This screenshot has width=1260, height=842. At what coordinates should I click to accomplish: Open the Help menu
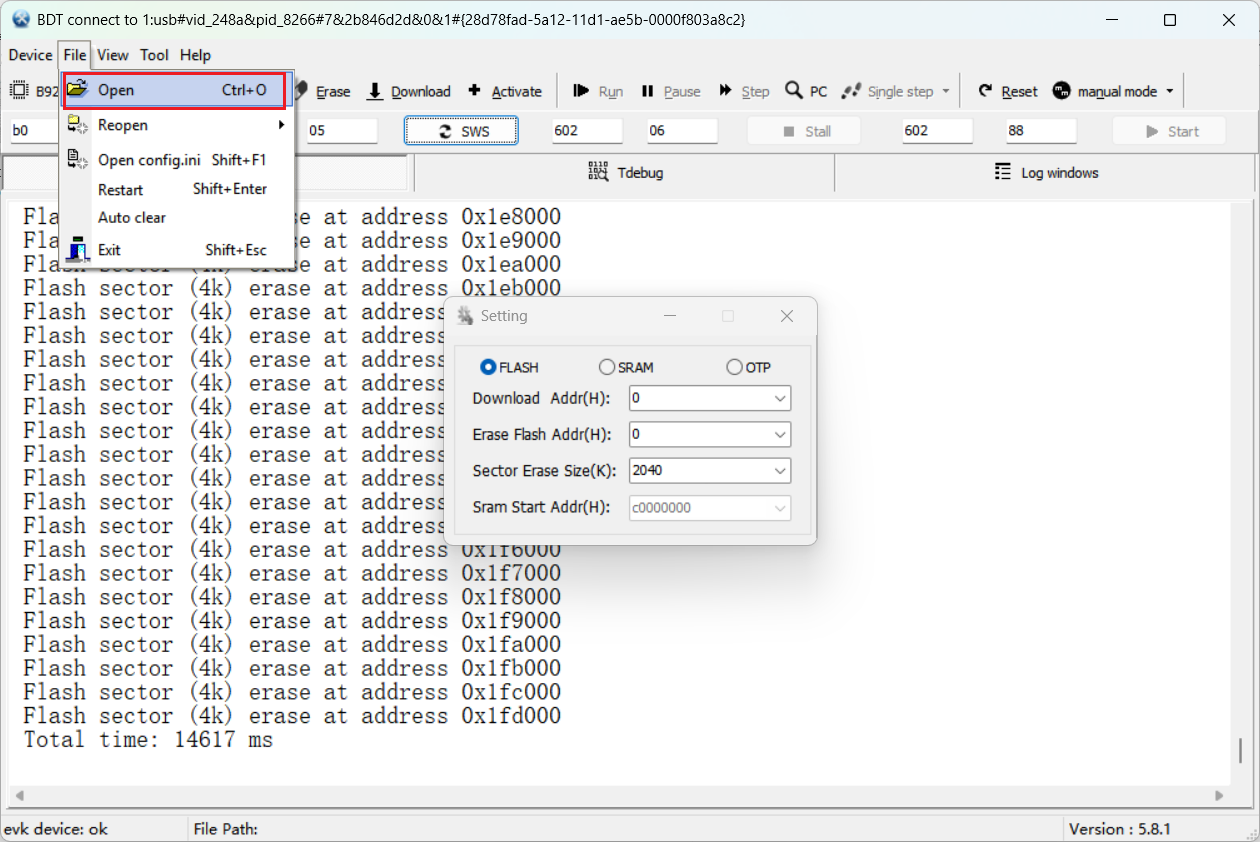click(195, 55)
